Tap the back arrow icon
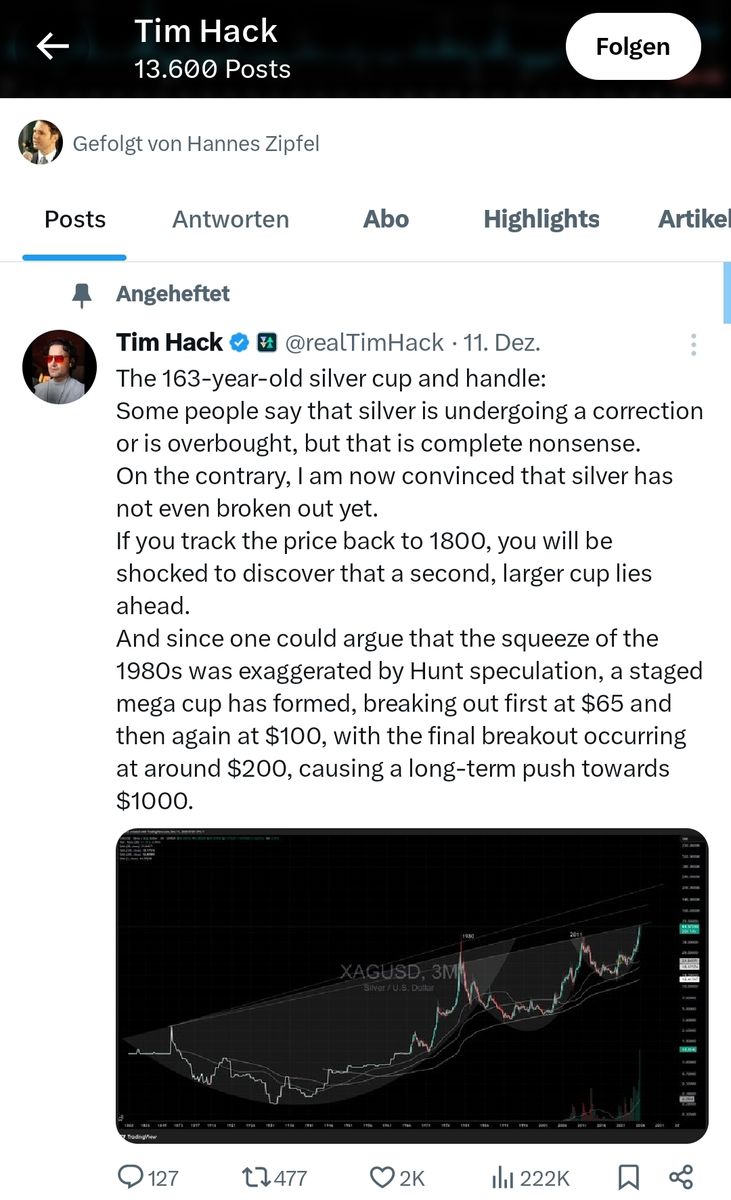This screenshot has width=731, height=1200. (x=53, y=46)
